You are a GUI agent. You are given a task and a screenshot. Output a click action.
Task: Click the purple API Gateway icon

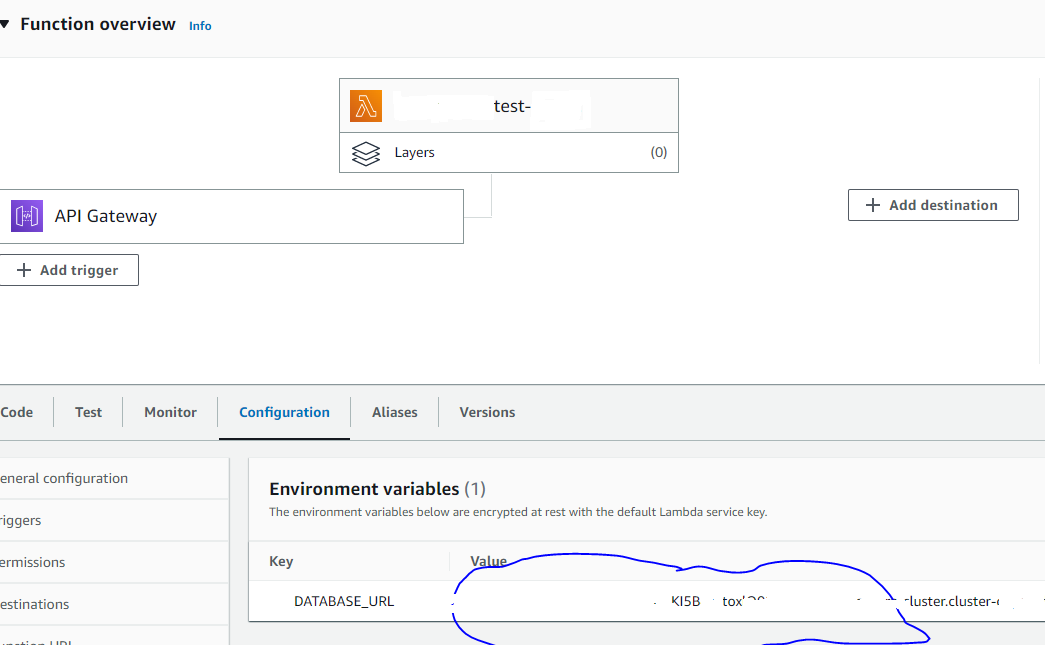point(26,216)
